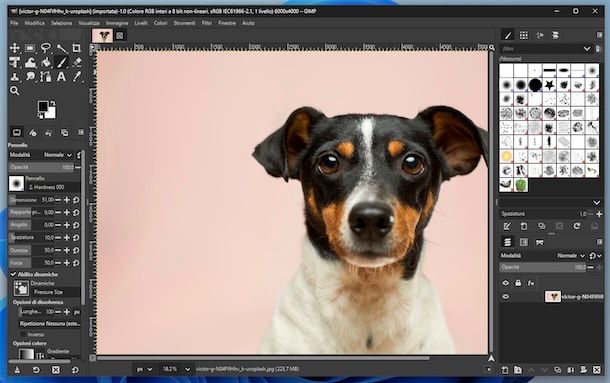This screenshot has height=383, width=610.
Task: Select the Color Picker eyedropper tool
Action: tap(77, 77)
